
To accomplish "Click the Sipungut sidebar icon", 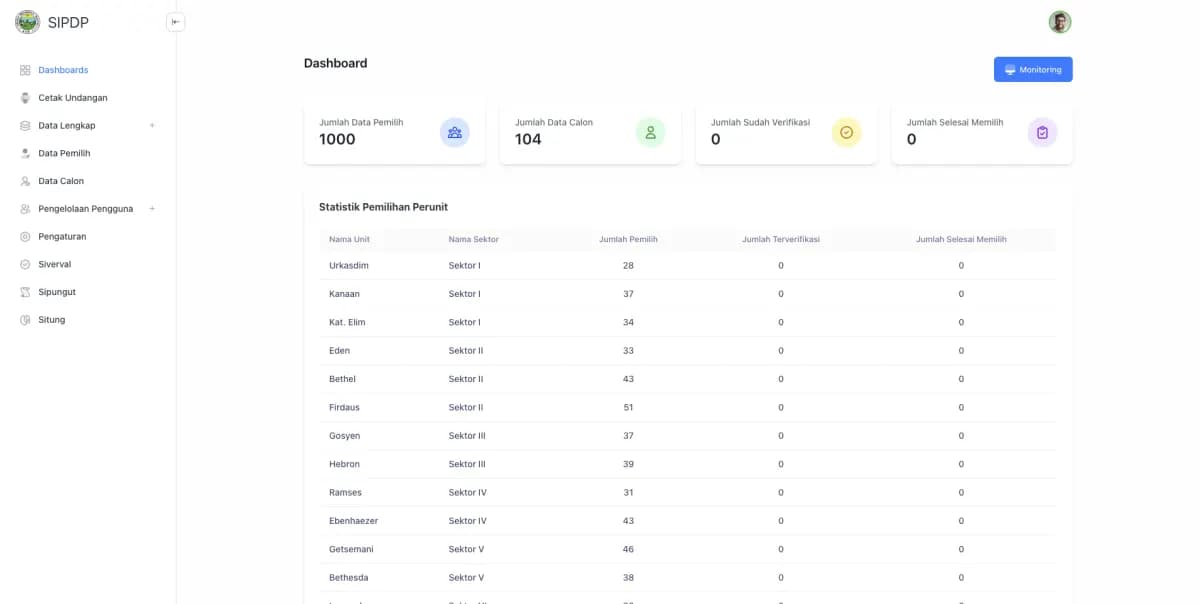I will pyautogui.click(x=26, y=292).
